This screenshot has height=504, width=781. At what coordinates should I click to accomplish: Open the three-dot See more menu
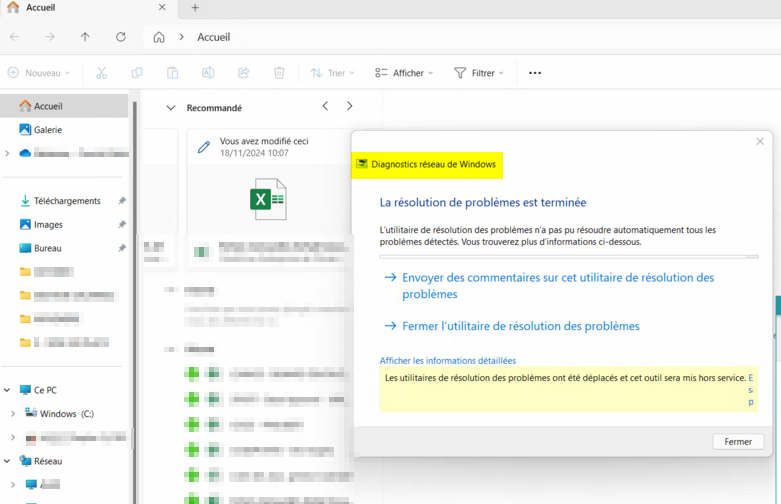tap(535, 73)
